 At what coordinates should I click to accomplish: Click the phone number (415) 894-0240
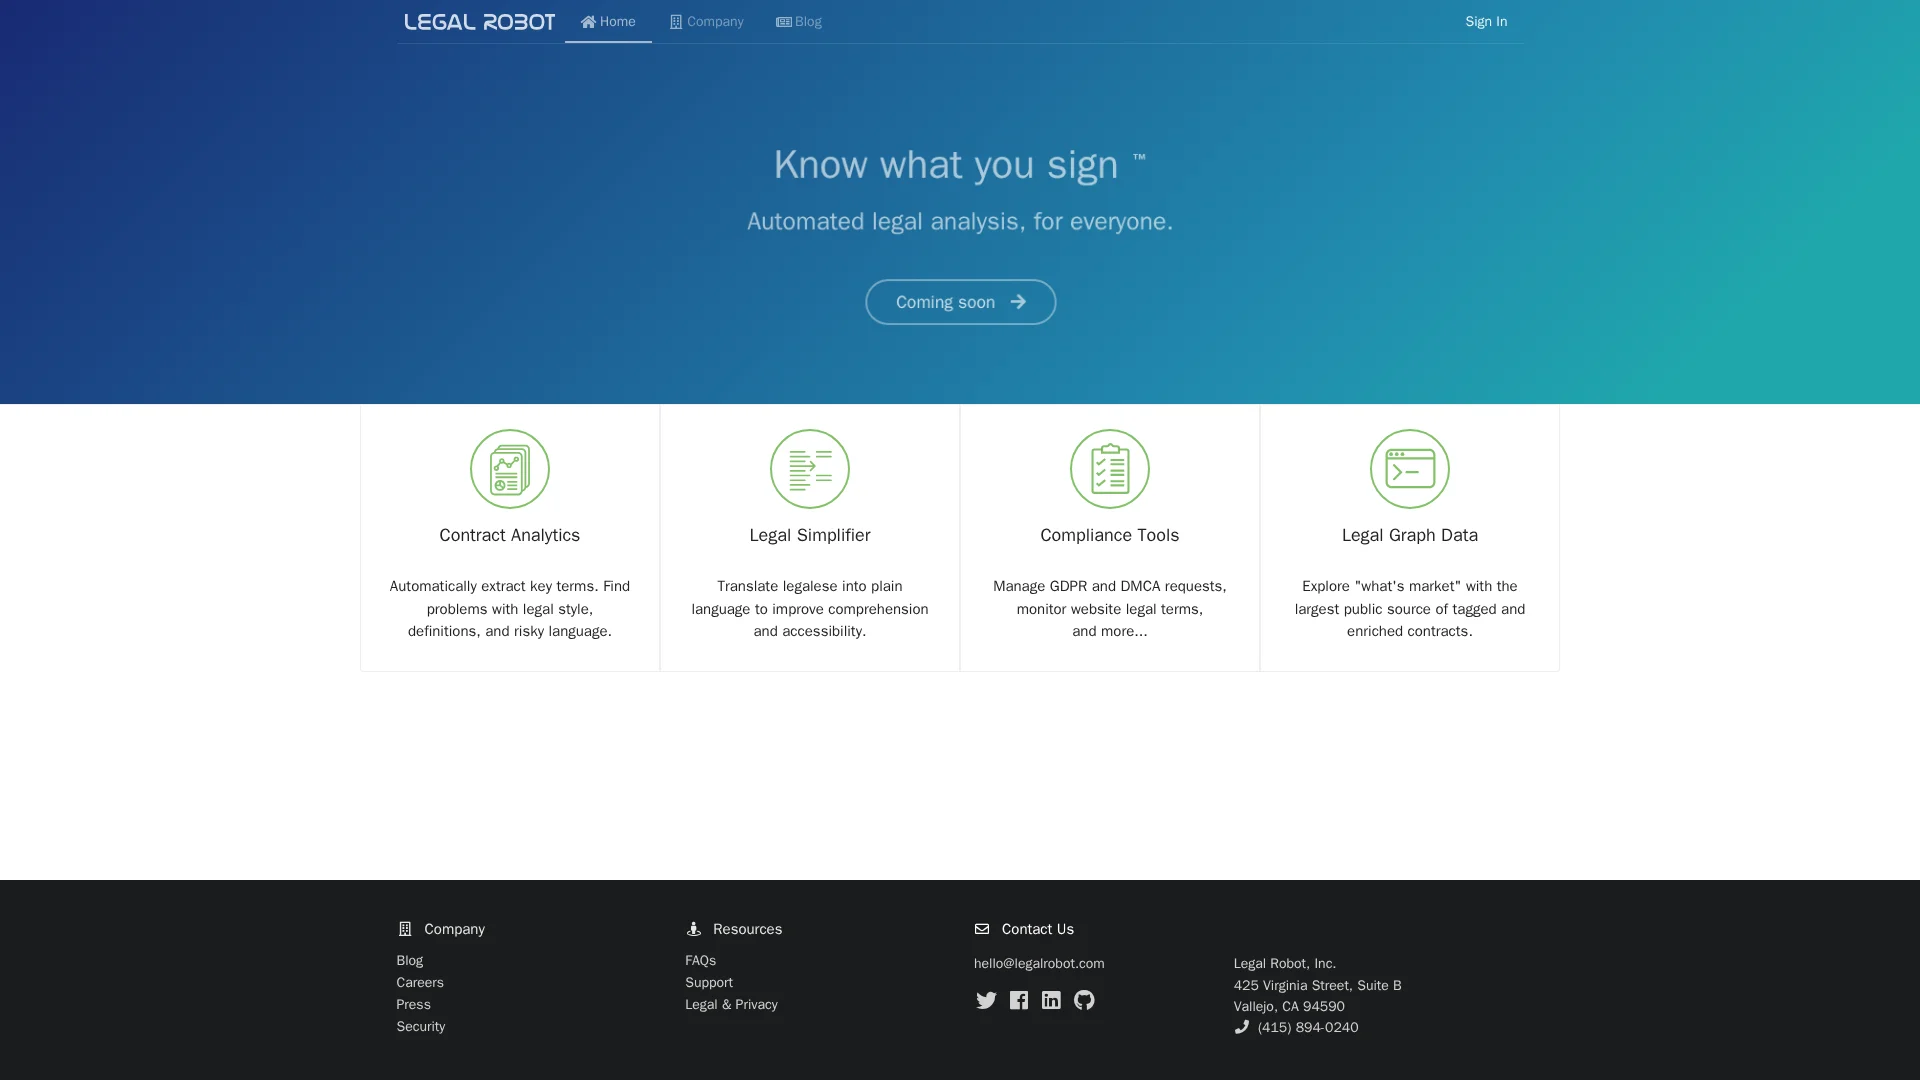click(1307, 1027)
